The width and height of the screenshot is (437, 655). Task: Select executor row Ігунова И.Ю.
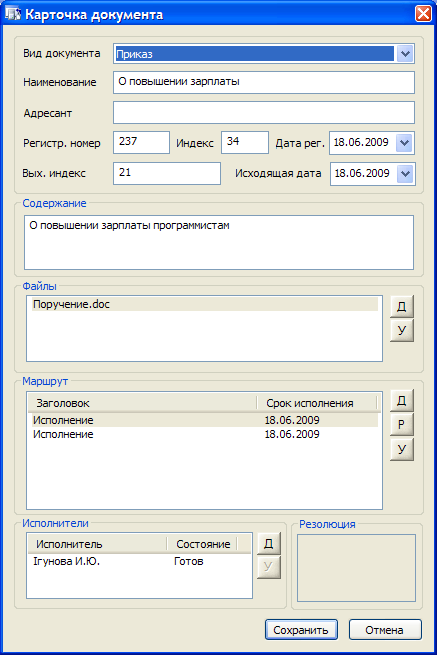pos(140,561)
